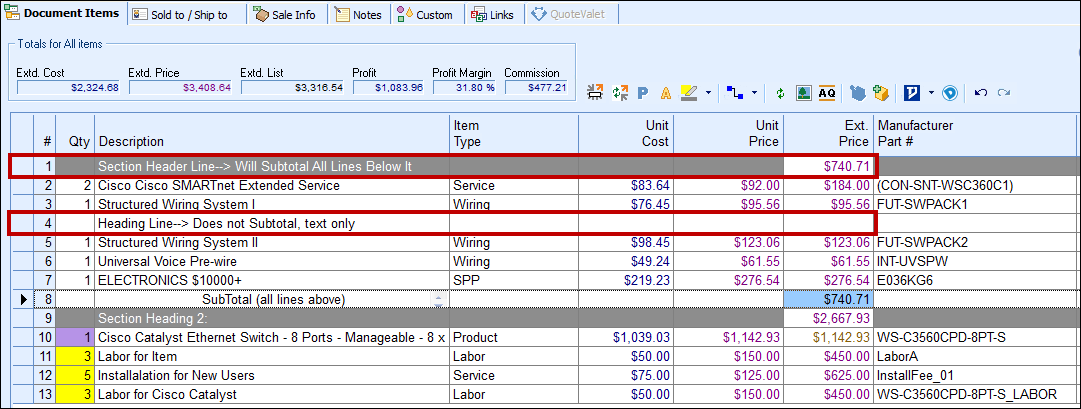Expand the grouping icon dropdown arrow
The height and width of the screenshot is (409, 1081).
pyautogui.click(x=754, y=93)
